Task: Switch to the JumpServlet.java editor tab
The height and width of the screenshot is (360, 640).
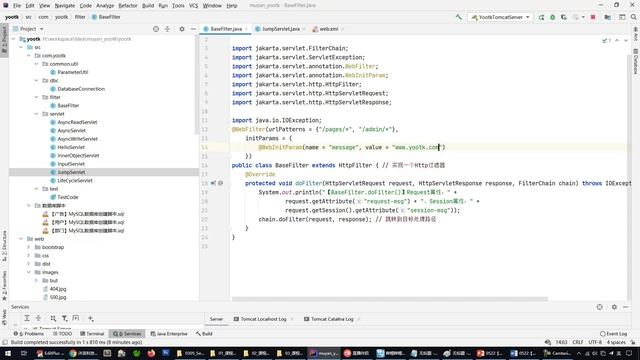Action: 280,29
